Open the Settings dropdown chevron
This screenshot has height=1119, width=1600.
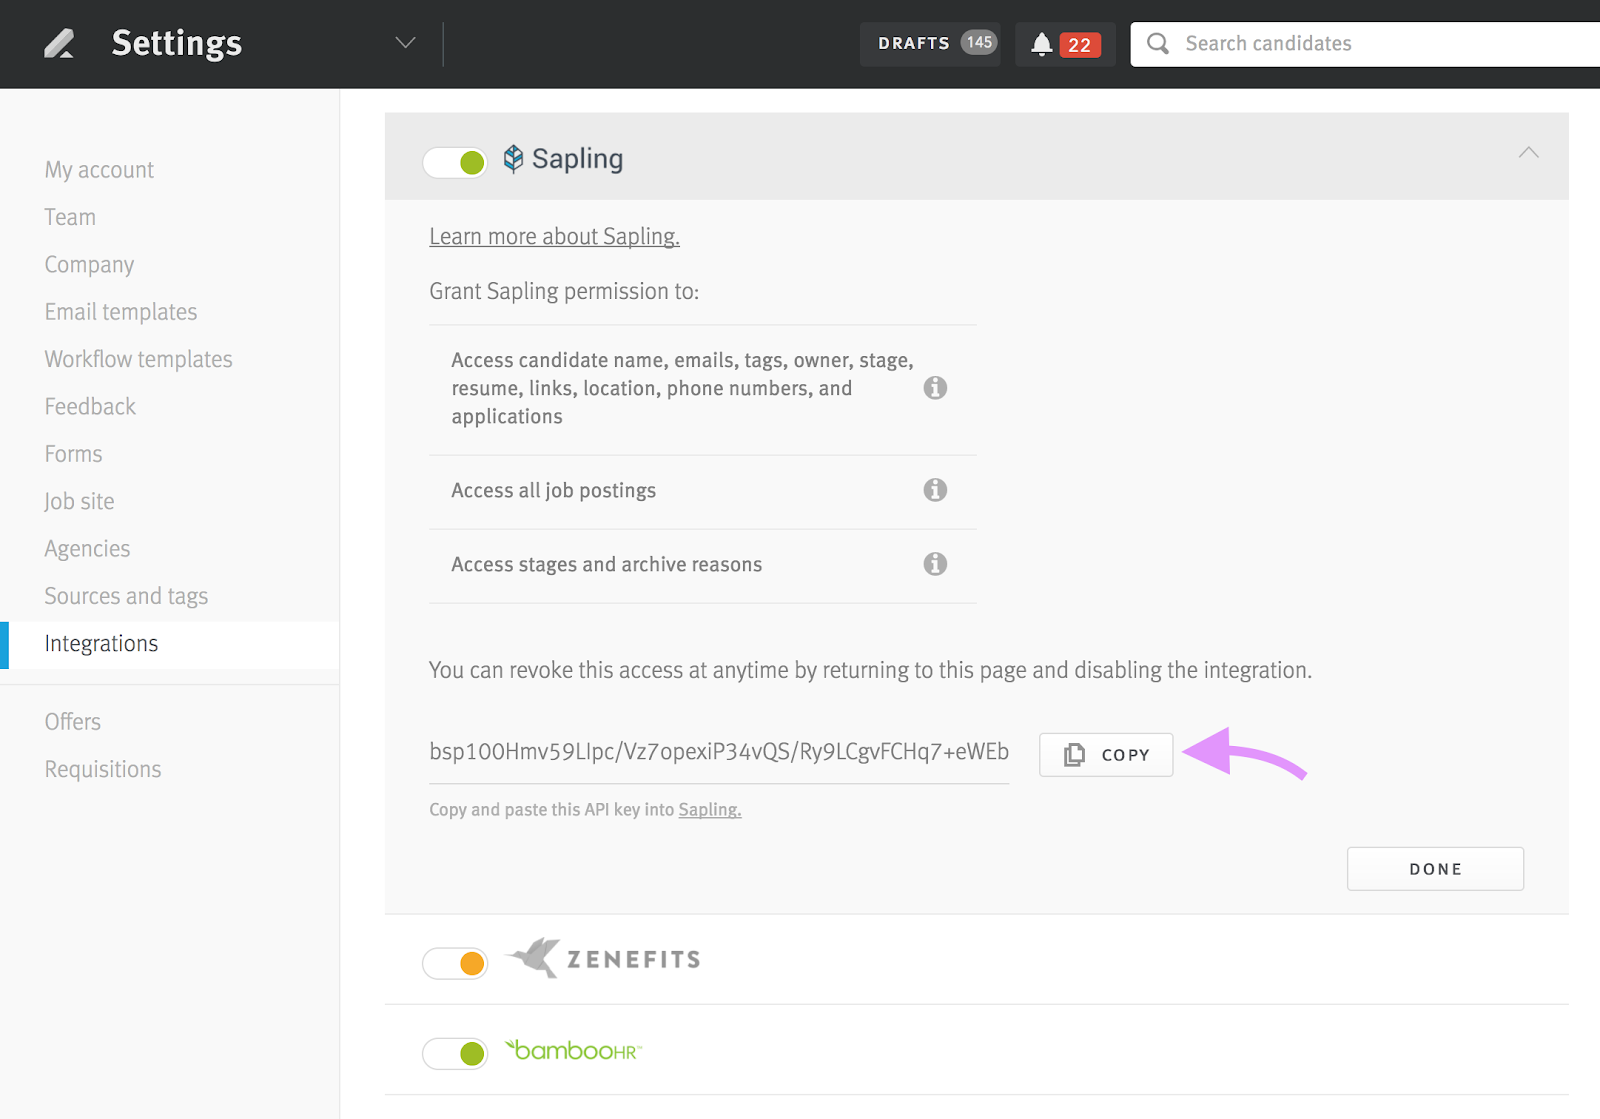click(405, 43)
